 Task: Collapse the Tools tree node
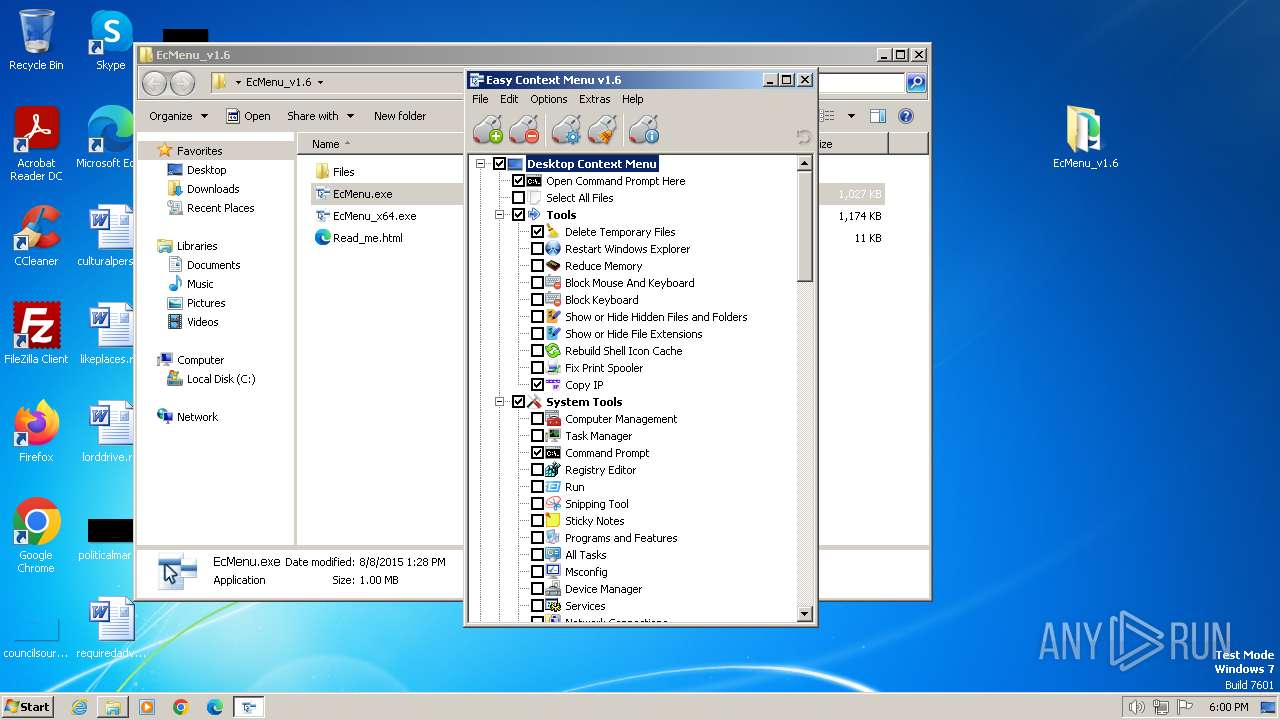(x=499, y=215)
